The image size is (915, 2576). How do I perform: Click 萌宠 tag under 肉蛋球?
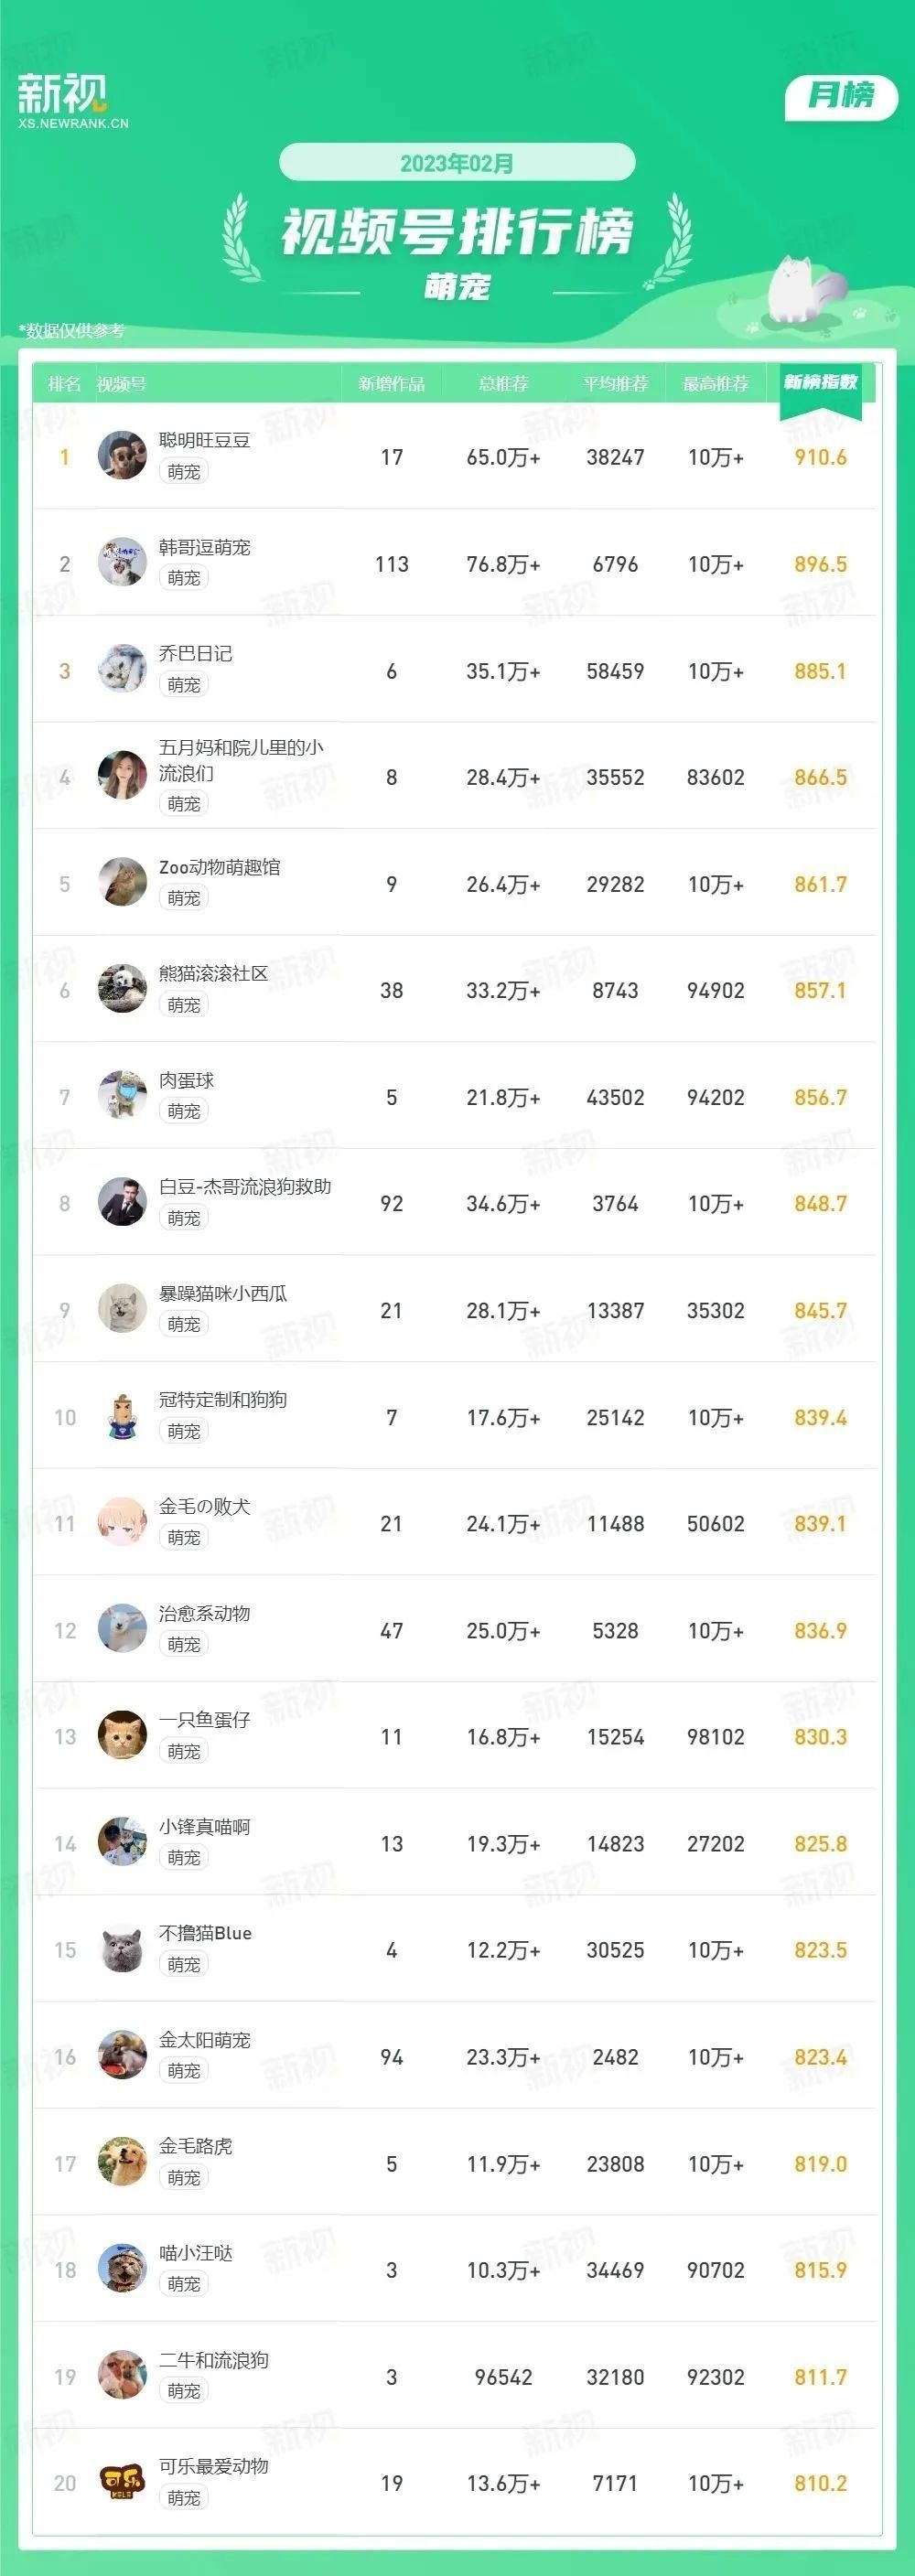point(184,1111)
